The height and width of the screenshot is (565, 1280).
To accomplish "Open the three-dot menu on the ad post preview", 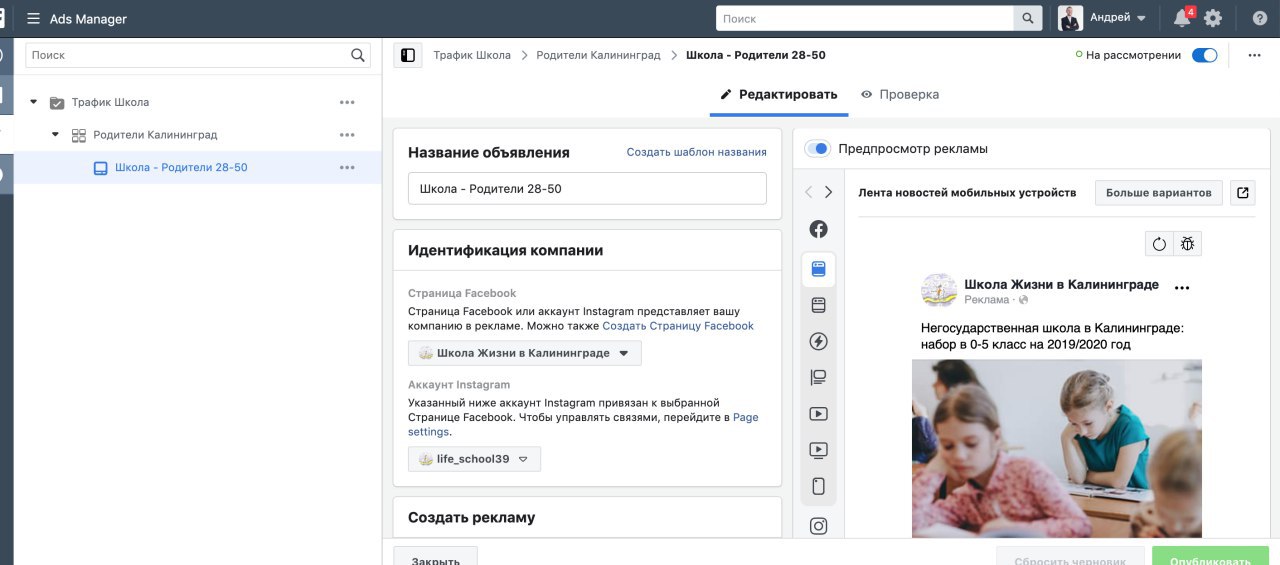I will 1182,288.
